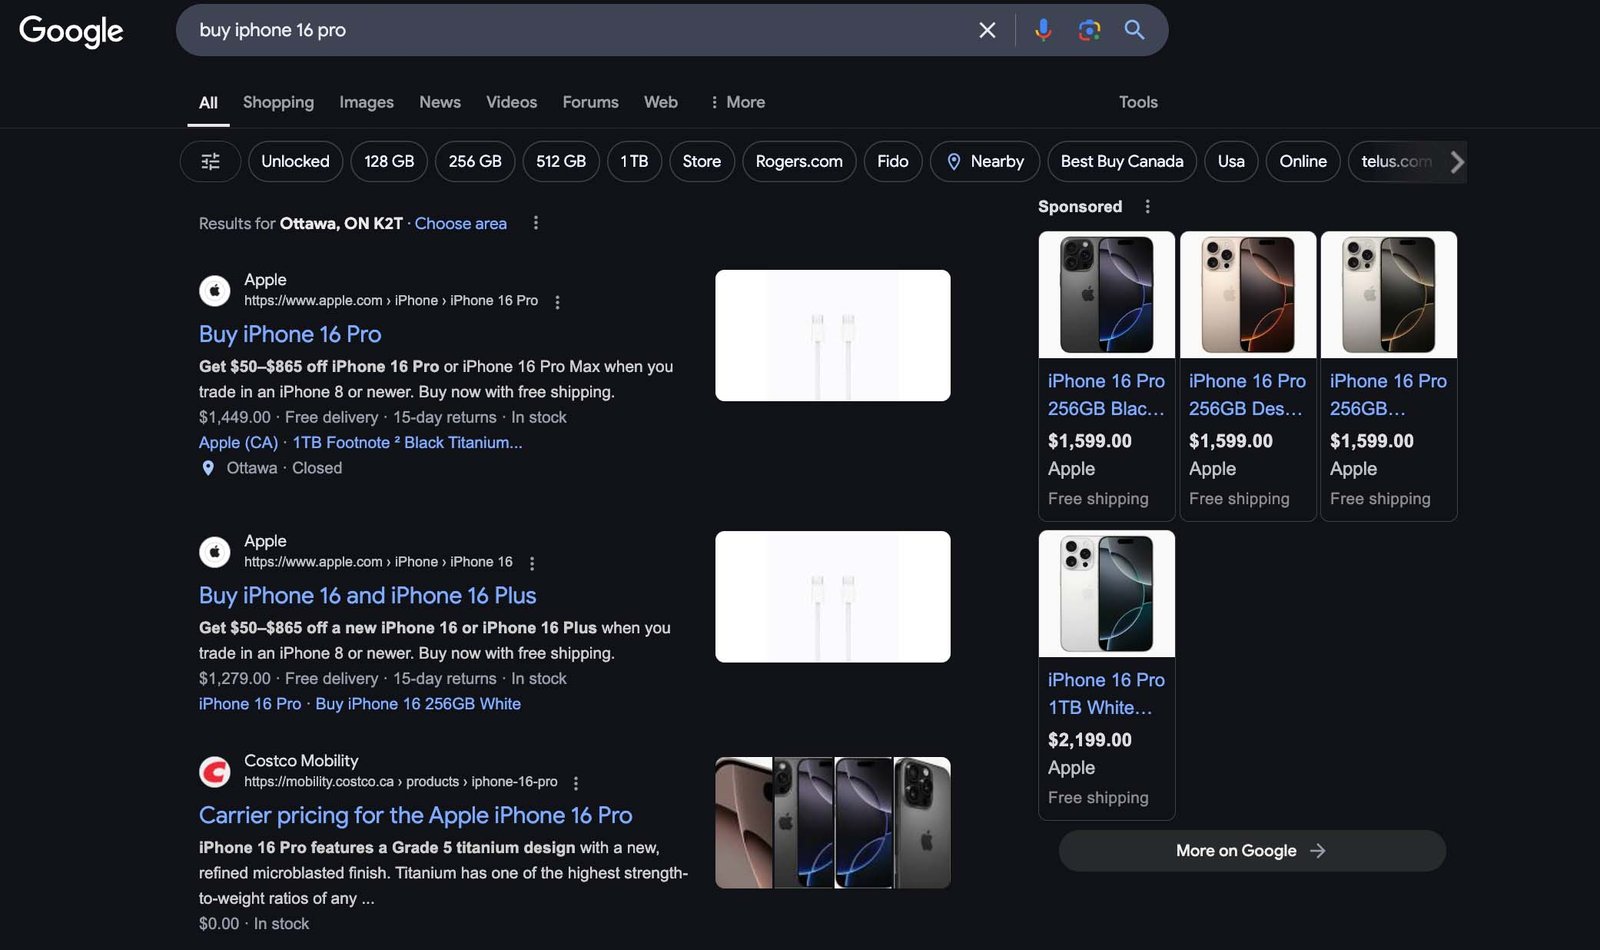Apply the 128 GB filter chip

(x=389, y=161)
